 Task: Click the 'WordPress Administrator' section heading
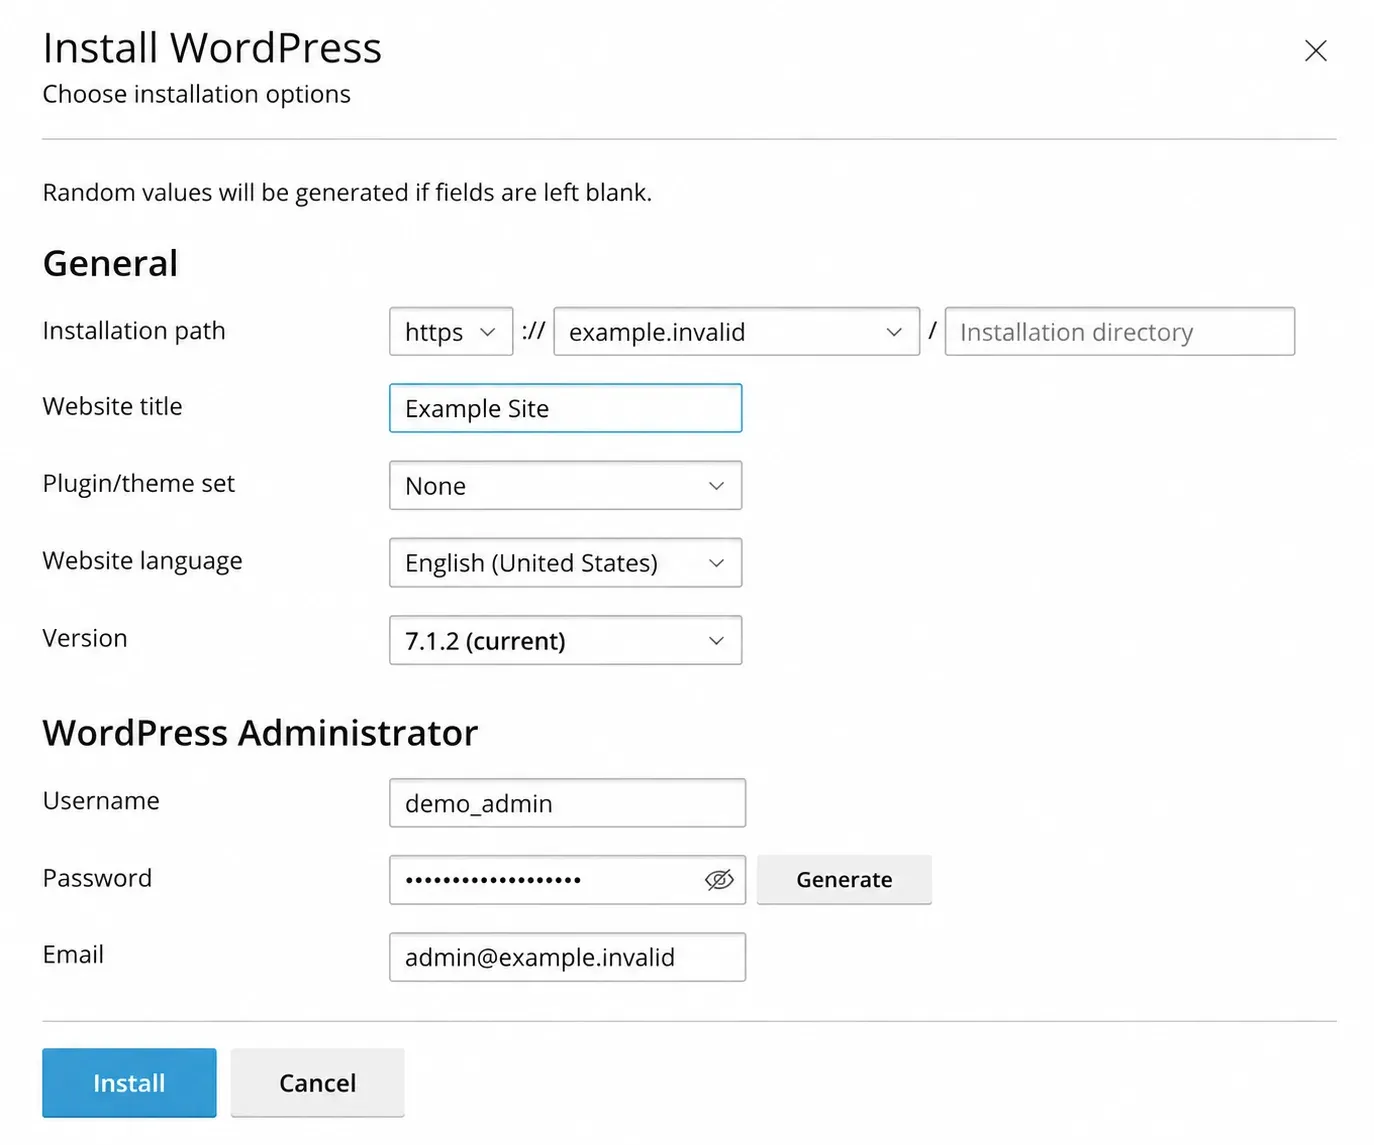[x=261, y=733]
